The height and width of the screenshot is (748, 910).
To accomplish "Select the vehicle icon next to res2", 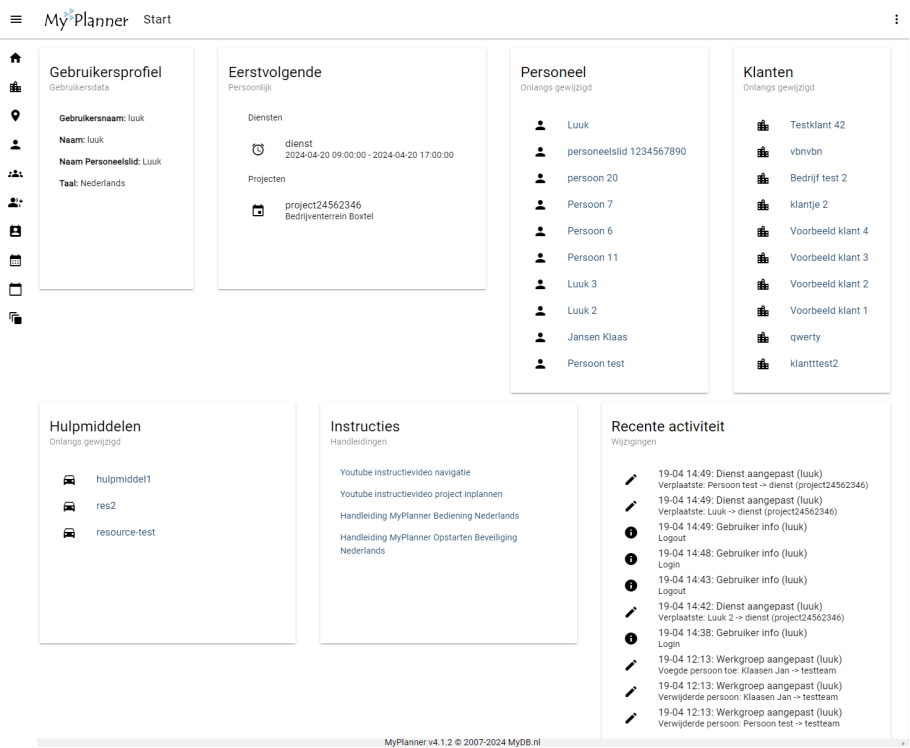I will (x=69, y=505).
